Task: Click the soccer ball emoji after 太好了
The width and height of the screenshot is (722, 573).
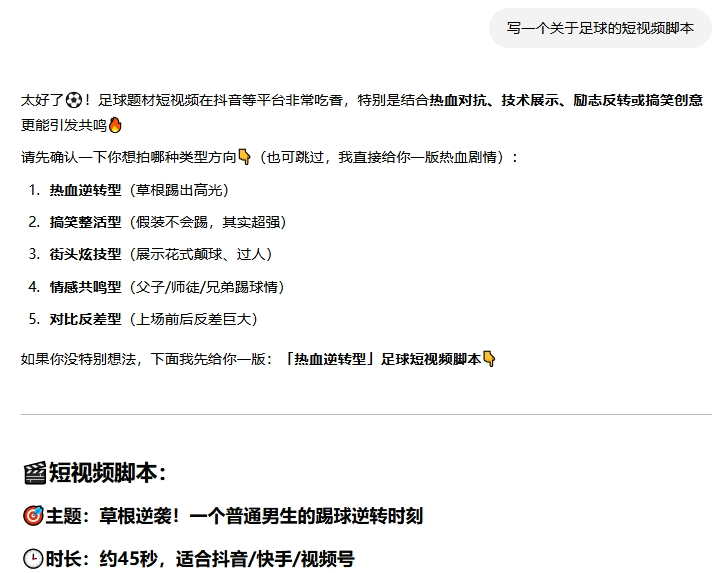Action: (x=74, y=100)
